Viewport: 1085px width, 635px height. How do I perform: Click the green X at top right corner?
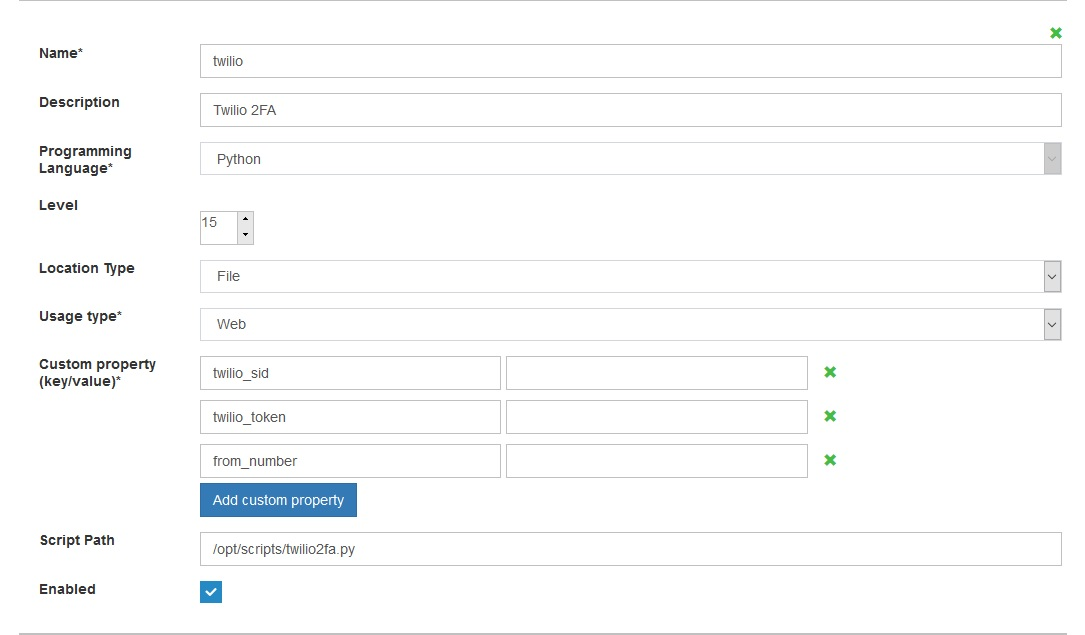(1055, 33)
